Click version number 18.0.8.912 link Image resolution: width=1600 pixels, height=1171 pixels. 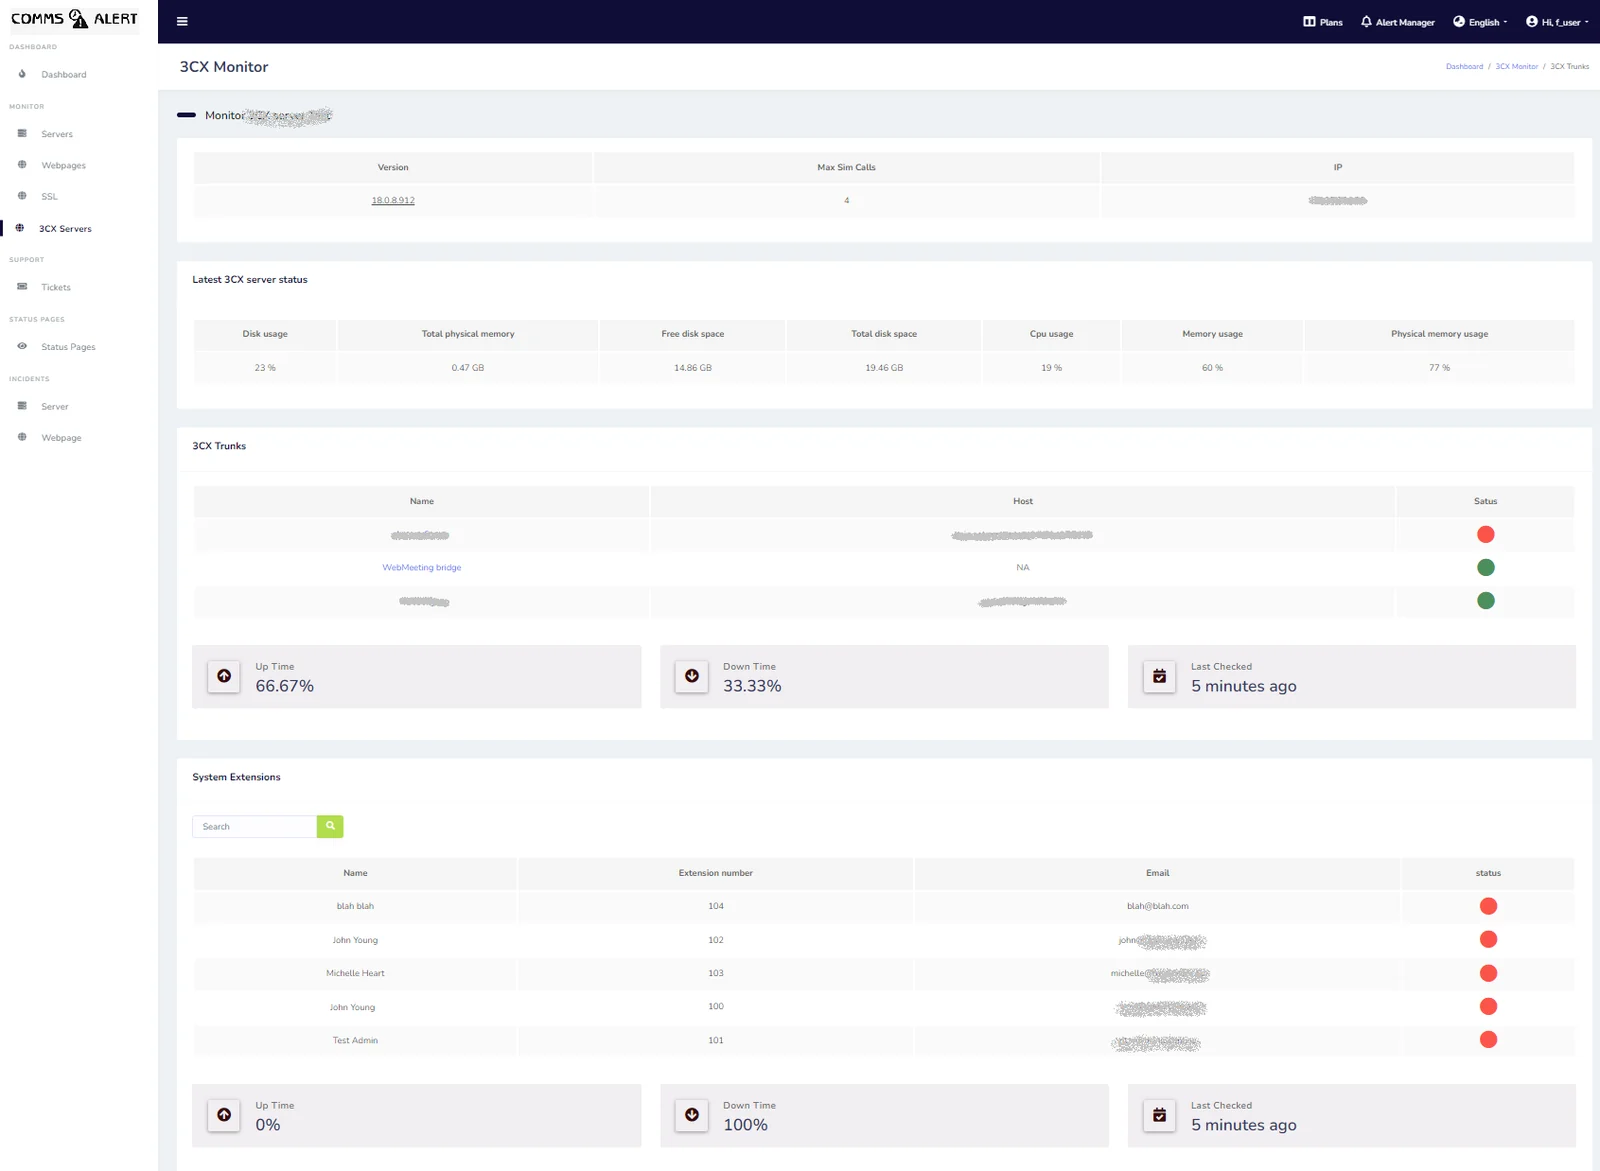(x=393, y=201)
